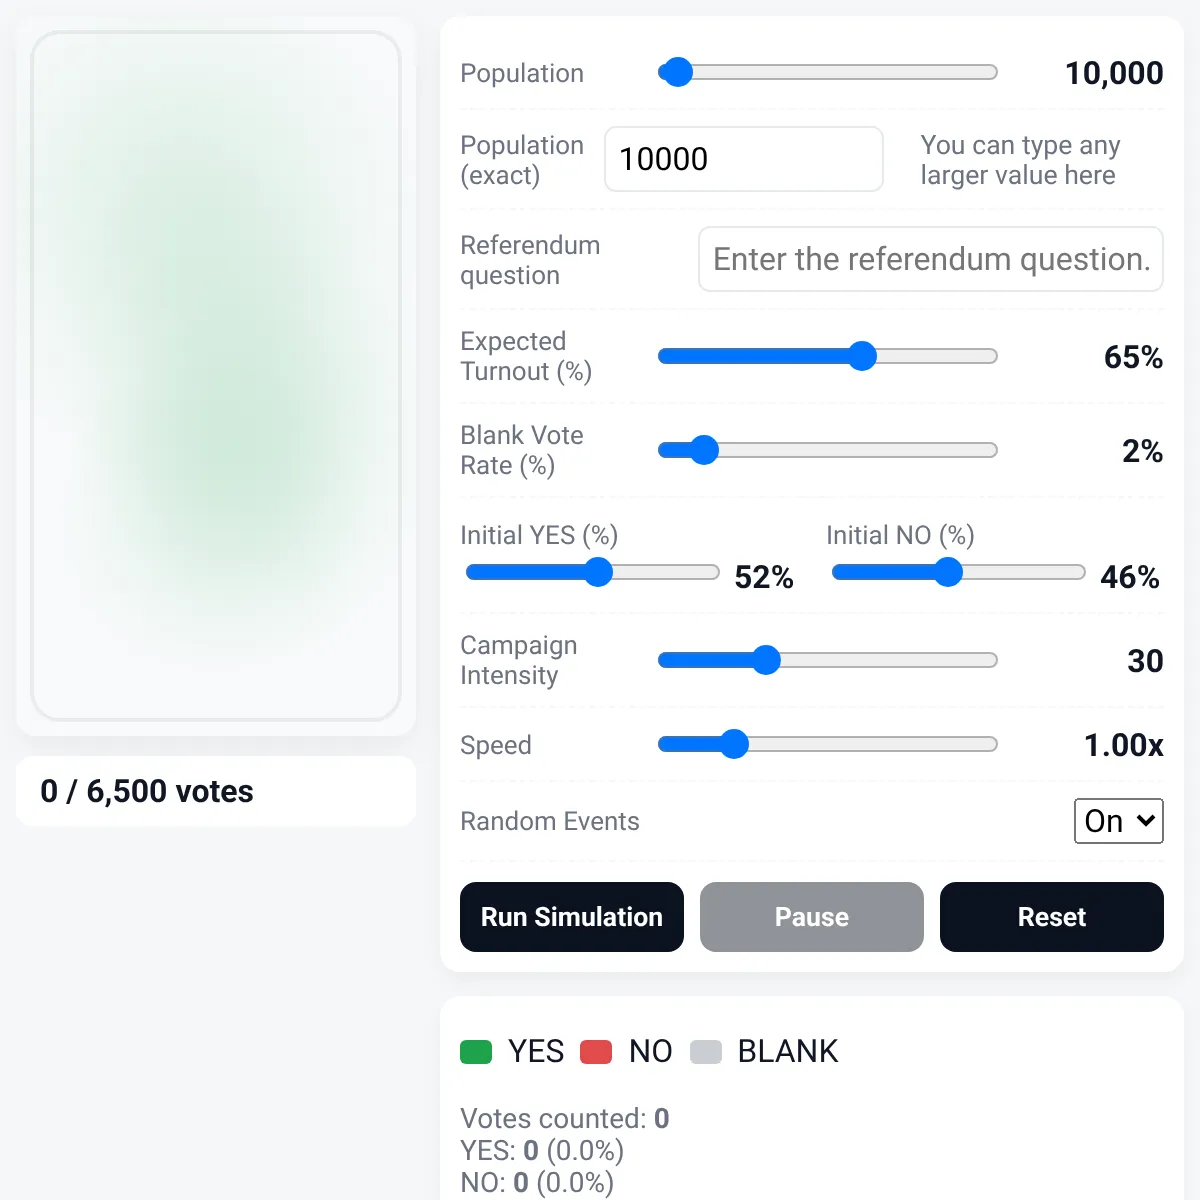Viewport: 1200px width, 1200px height.
Task: Click the Campaign Intensity slider handle
Action: (x=766, y=660)
